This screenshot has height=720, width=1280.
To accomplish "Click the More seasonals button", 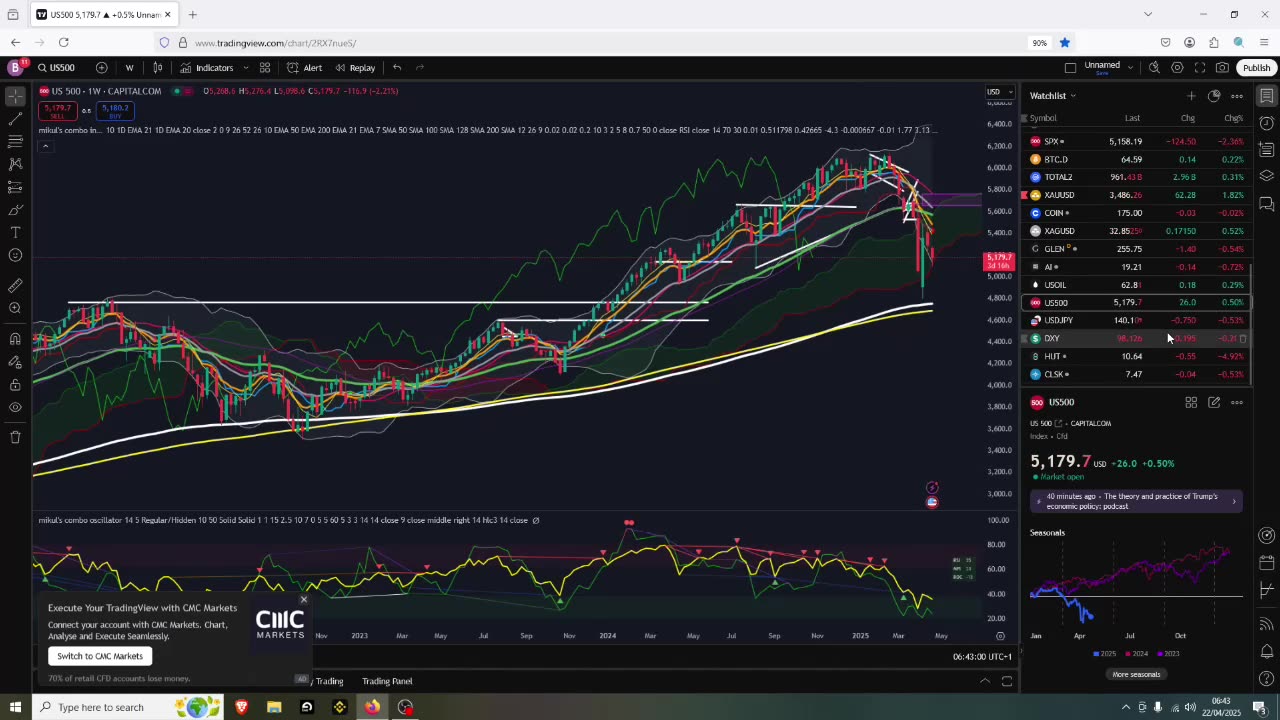I will [1136, 674].
